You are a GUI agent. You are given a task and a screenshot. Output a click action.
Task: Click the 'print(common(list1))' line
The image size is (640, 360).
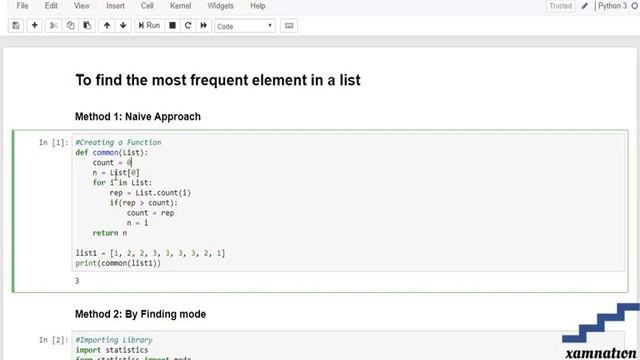(118, 263)
